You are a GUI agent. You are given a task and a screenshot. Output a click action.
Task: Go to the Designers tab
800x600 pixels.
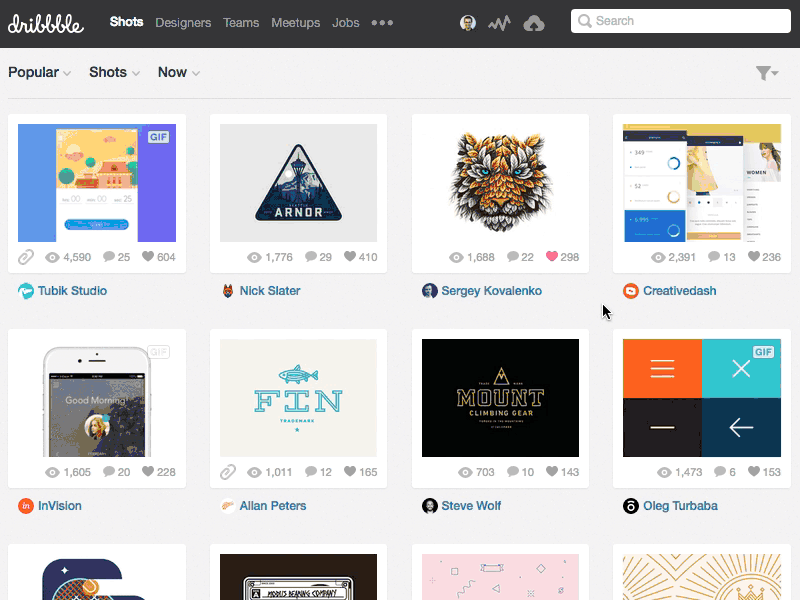point(183,22)
